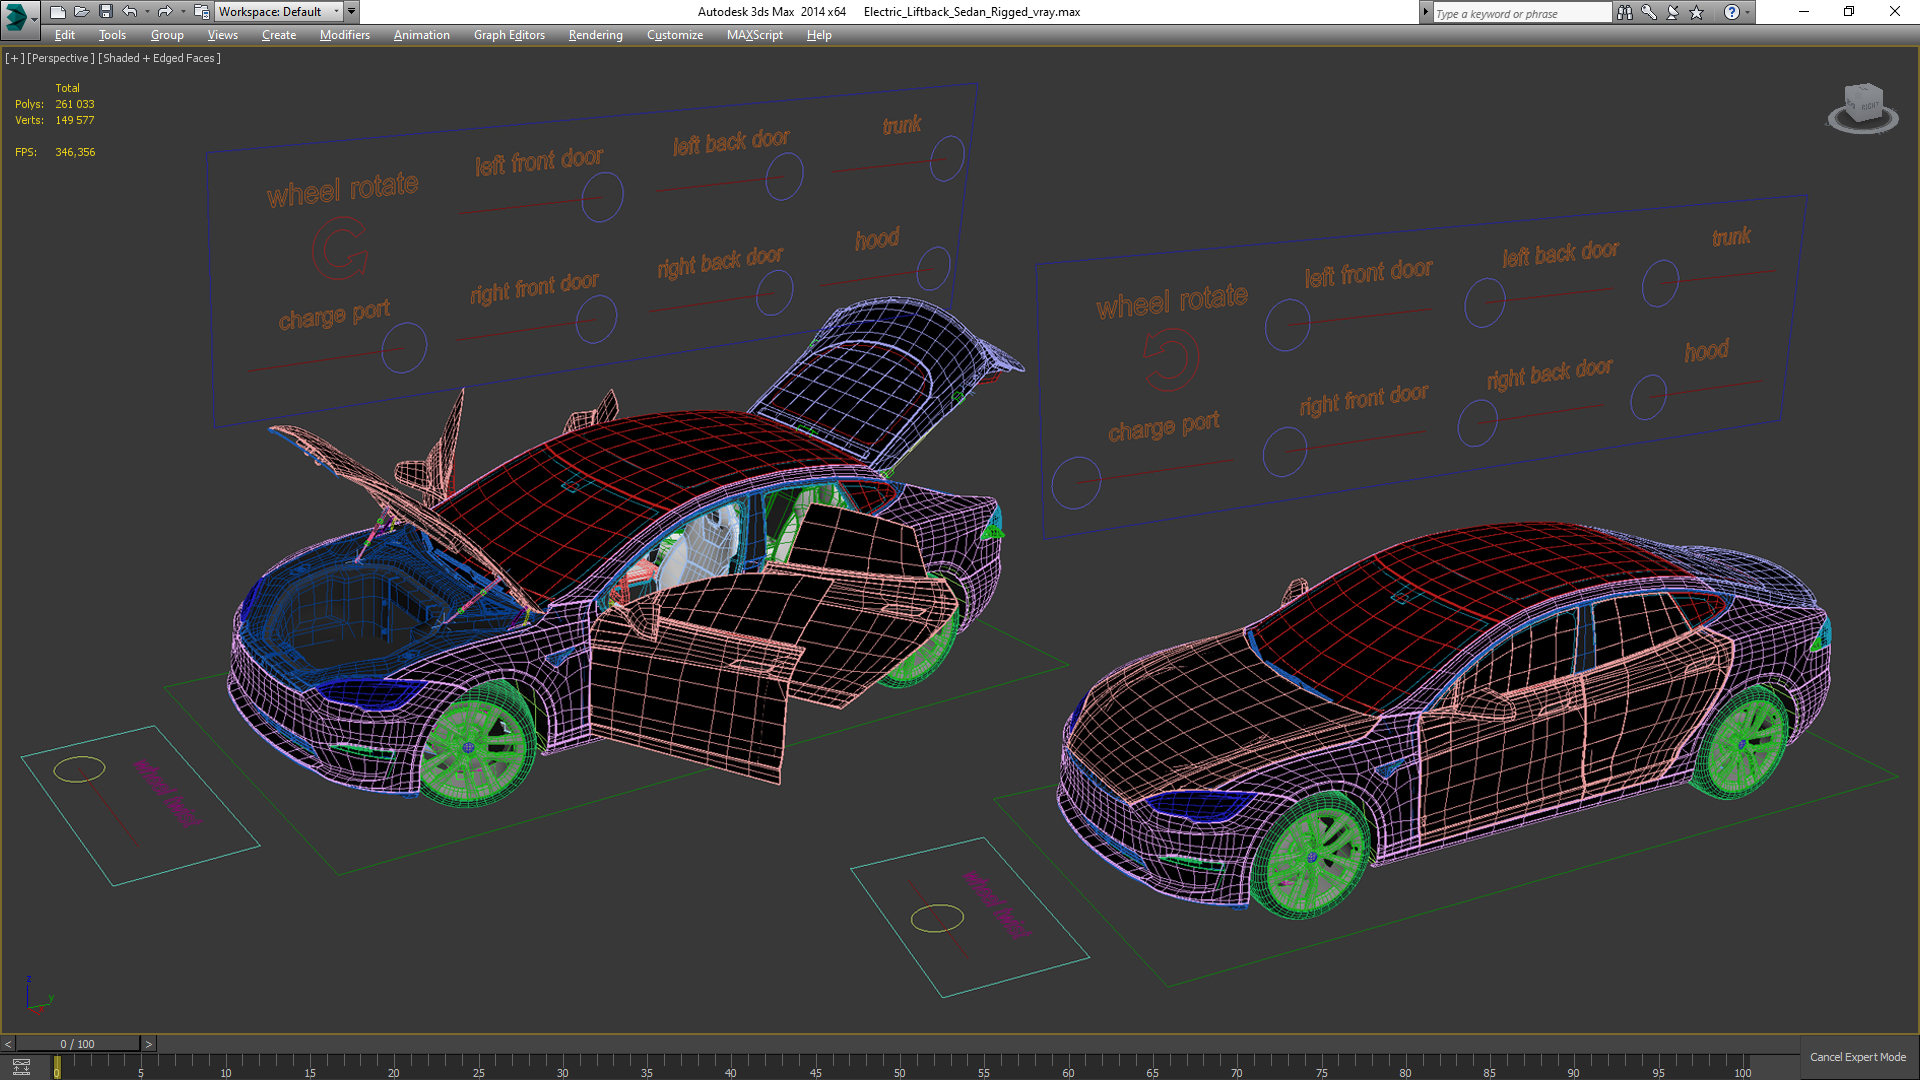Click left panel's right back door circle
Image resolution: width=1920 pixels, height=1080 pixels.
[x=775, y=293]
